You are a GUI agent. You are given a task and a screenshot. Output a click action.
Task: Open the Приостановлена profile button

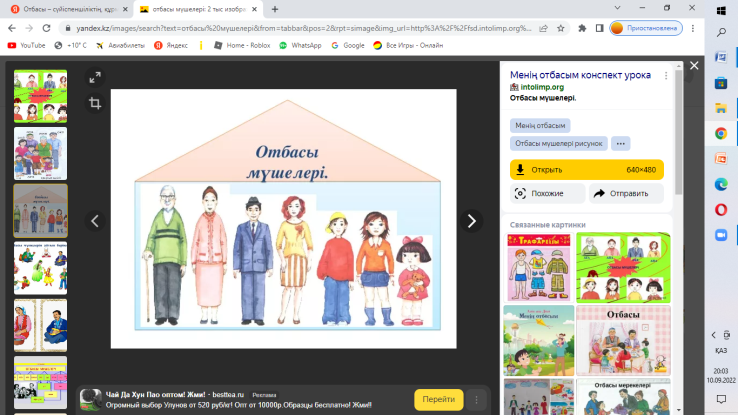click(646, 28)
